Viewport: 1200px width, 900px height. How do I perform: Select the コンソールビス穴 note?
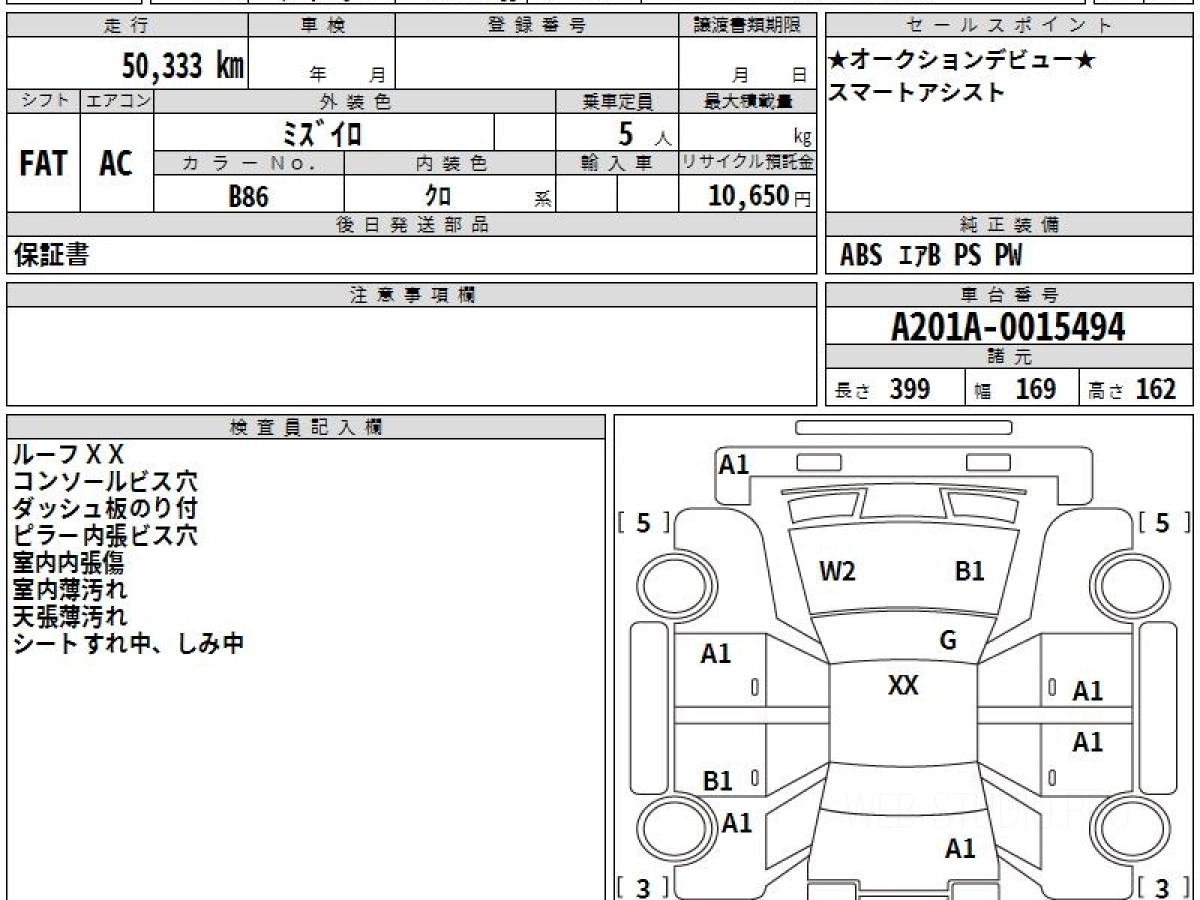106,482
